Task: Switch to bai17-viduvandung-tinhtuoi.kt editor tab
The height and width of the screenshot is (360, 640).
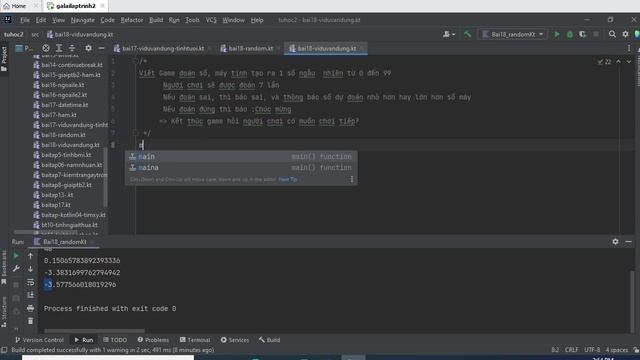Action: click(x=163, y=48)
